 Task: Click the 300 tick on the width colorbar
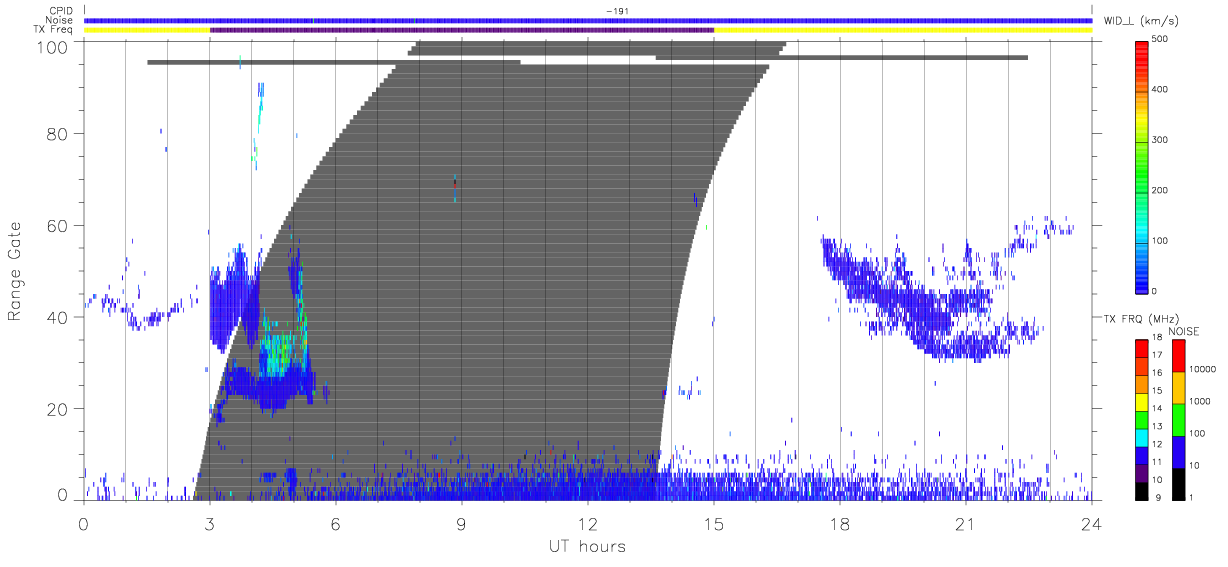tap(1161, 140)
